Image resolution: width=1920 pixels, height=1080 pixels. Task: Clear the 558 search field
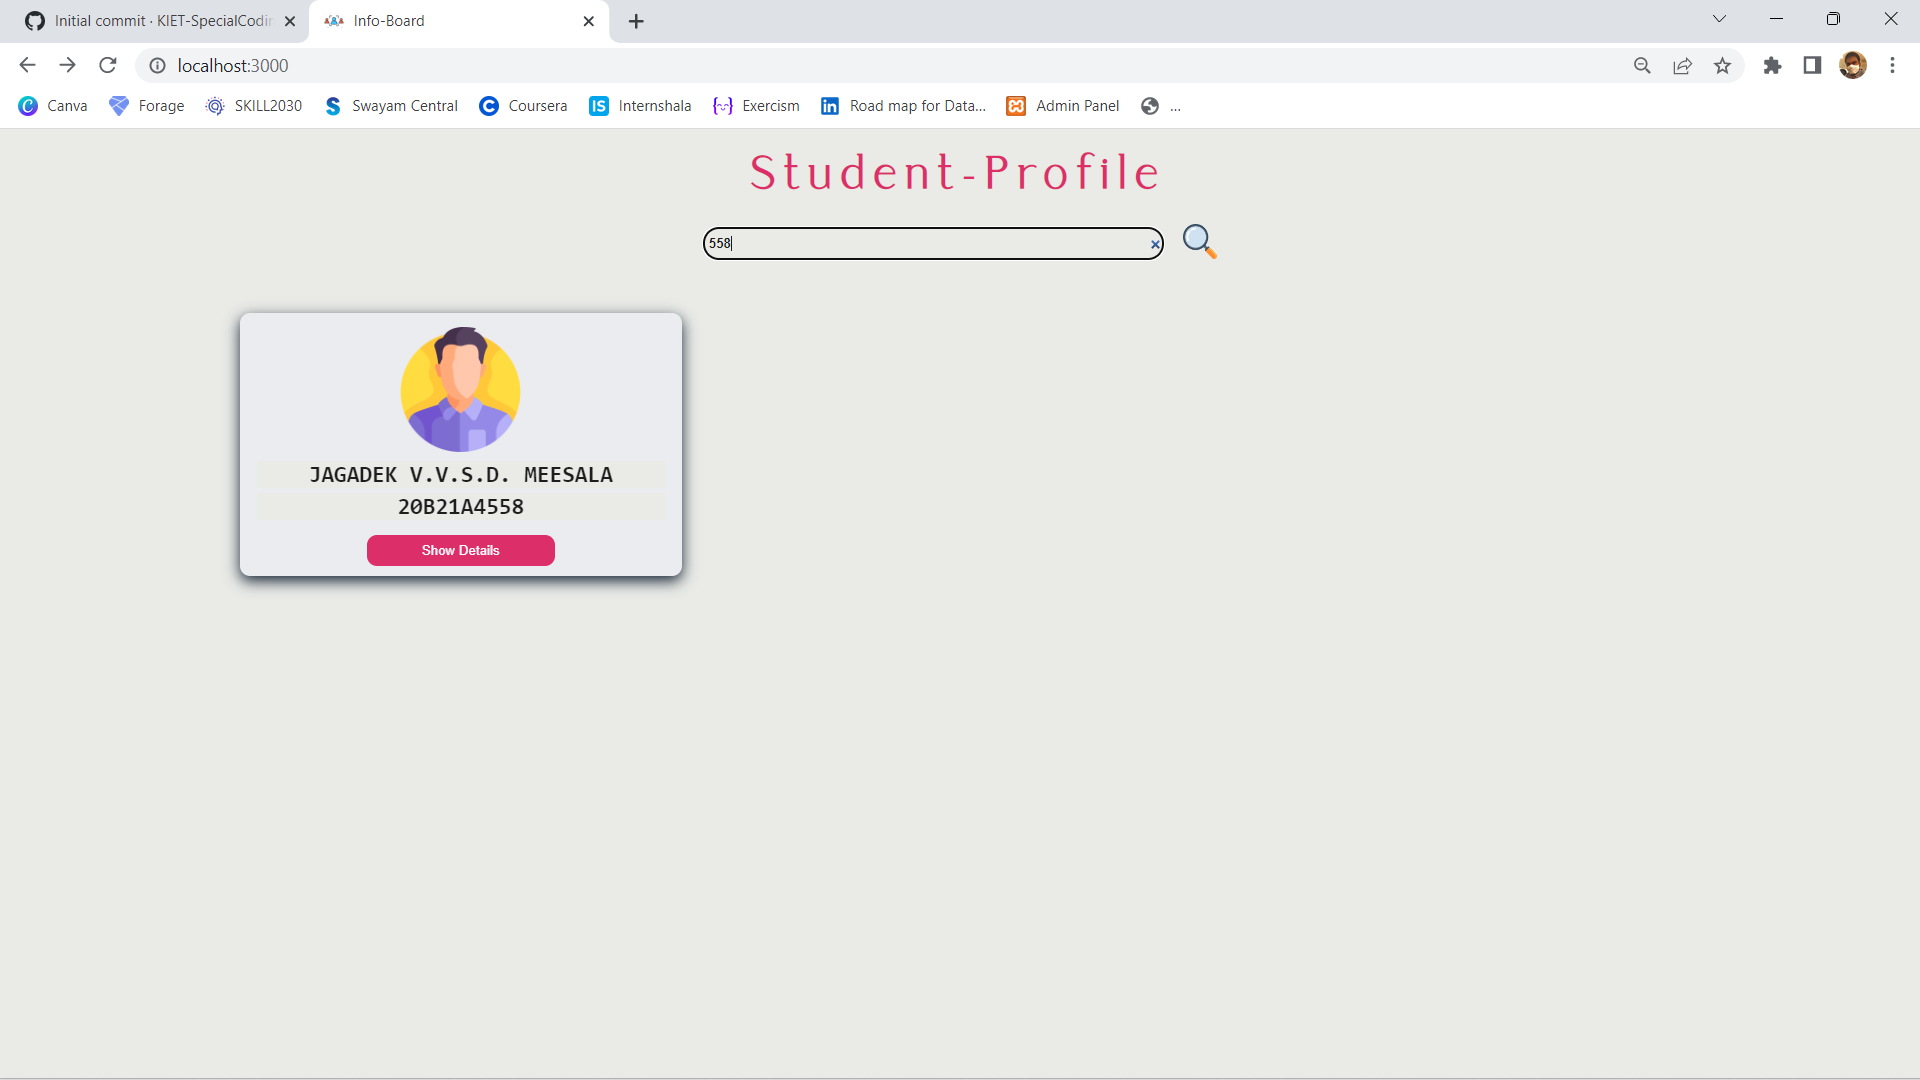pyautogui.click(x=1155, y=243)
